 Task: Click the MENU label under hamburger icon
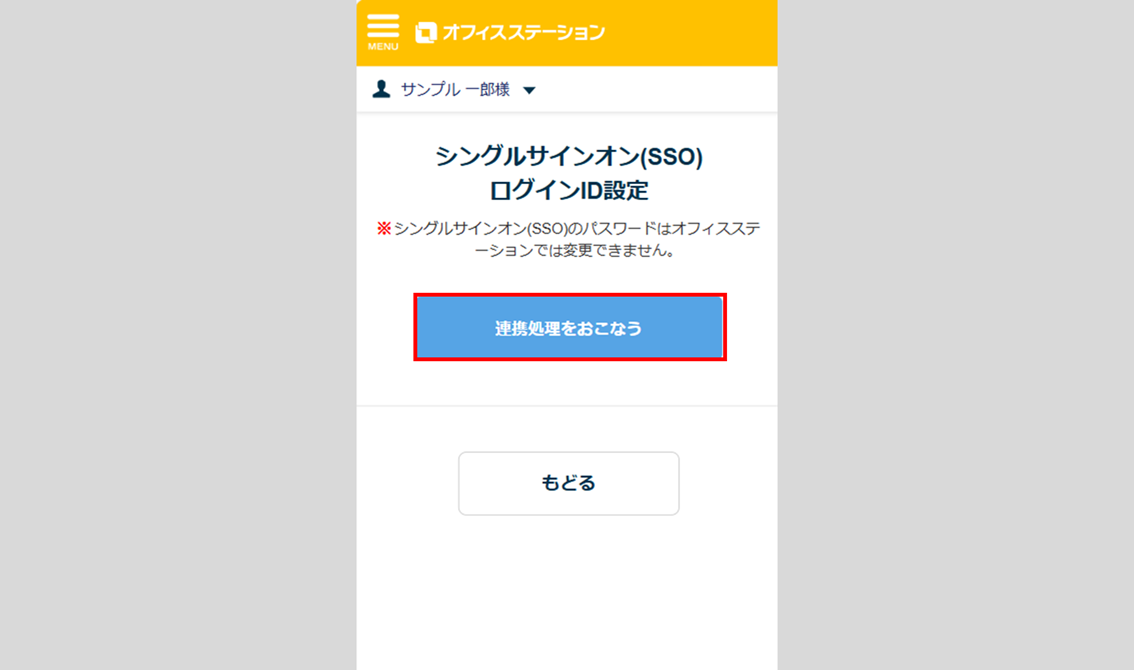click(x=383, y=47)
